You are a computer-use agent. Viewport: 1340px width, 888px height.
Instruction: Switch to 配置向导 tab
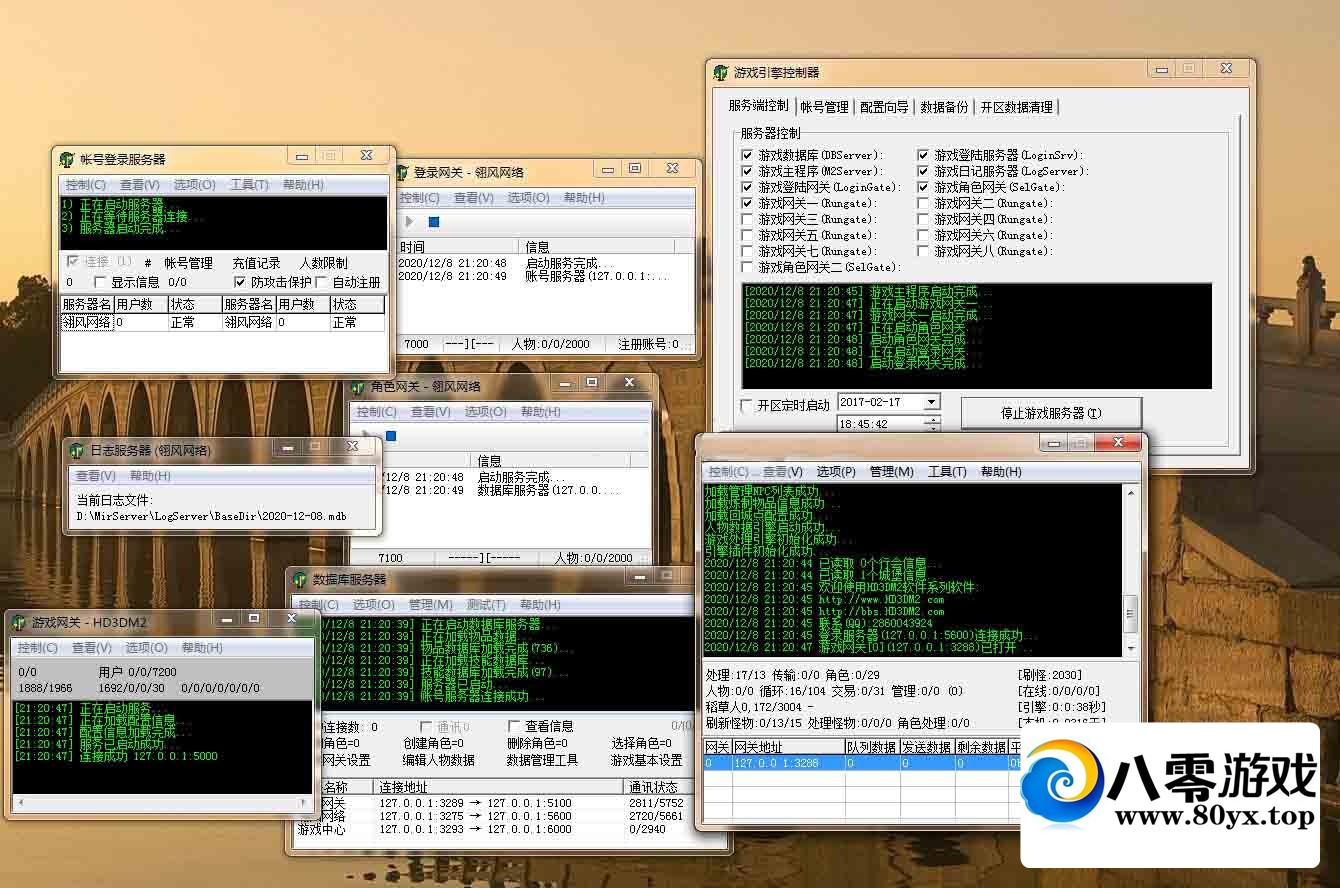884,107
